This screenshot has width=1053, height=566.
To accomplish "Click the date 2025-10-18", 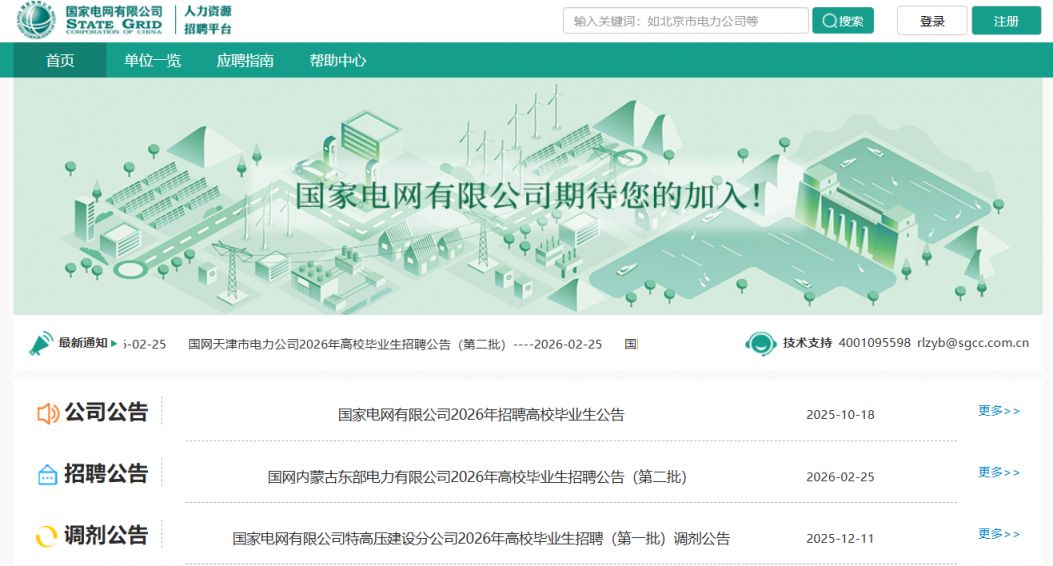I will point(840,415).
